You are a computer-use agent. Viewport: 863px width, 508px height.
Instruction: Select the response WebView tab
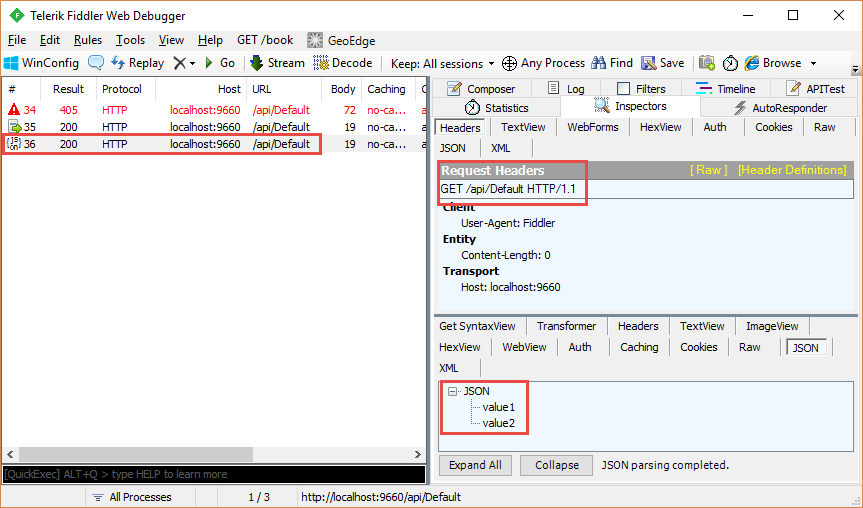point(524,347)
